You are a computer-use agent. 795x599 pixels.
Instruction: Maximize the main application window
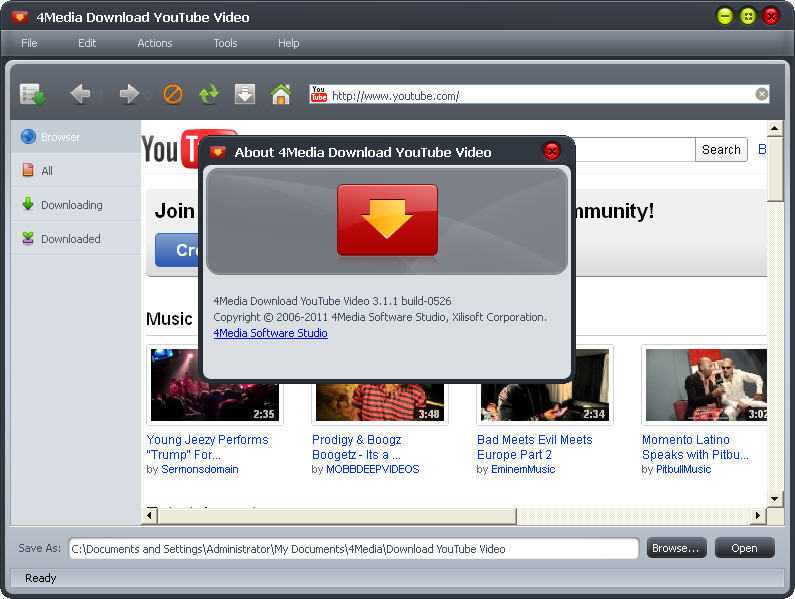coord(748,17)
